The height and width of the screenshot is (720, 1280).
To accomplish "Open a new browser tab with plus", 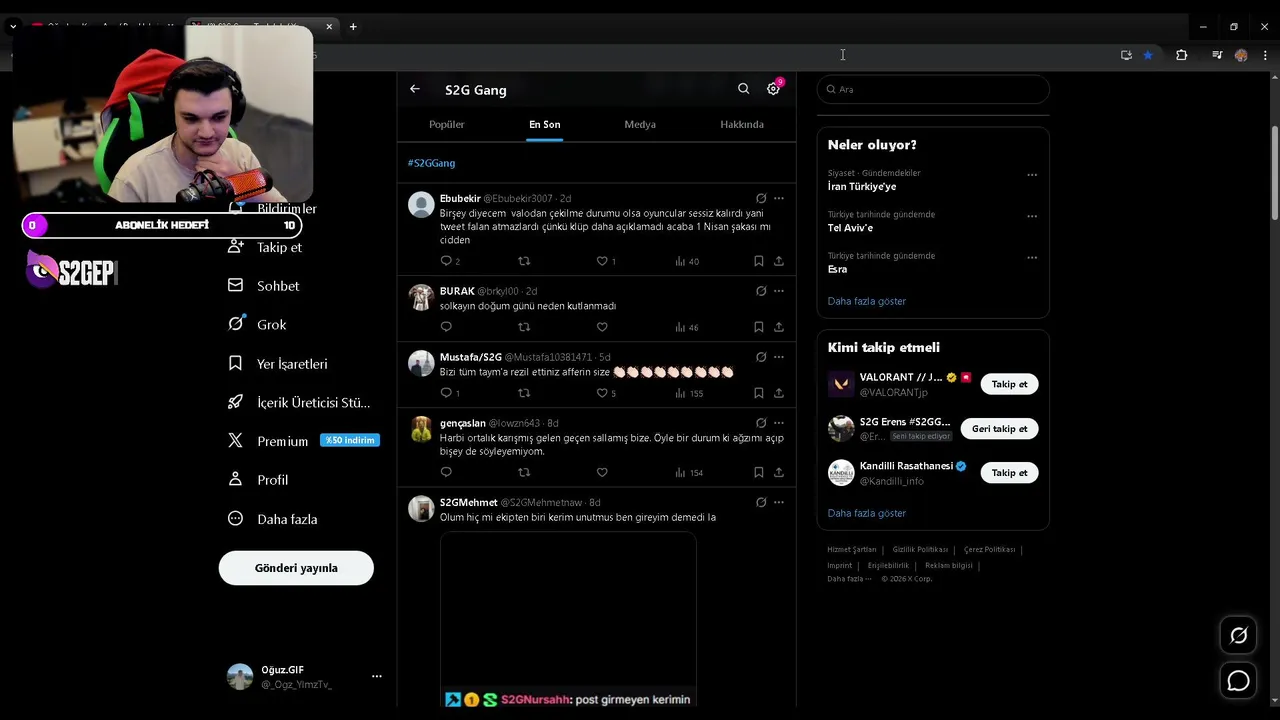I will pos(353,27).
